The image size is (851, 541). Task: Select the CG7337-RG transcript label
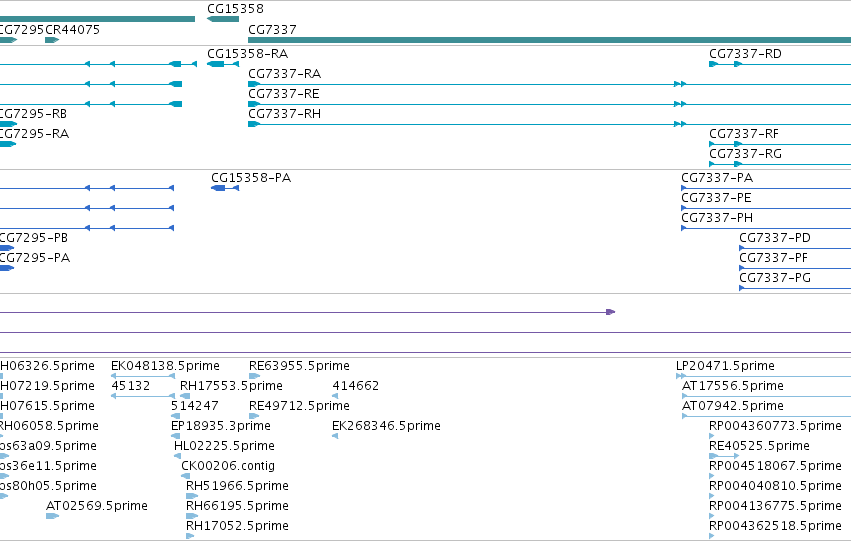746,154
